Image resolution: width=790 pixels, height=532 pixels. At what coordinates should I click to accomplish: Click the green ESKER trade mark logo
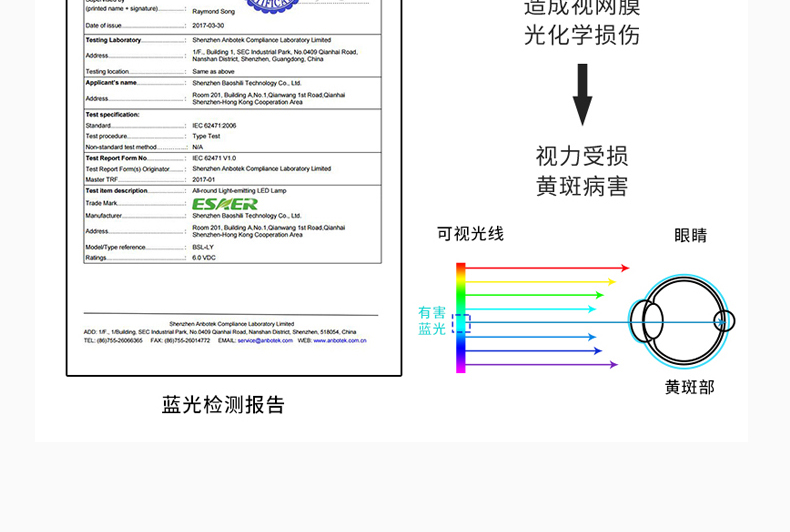click(x=224, y=204)
